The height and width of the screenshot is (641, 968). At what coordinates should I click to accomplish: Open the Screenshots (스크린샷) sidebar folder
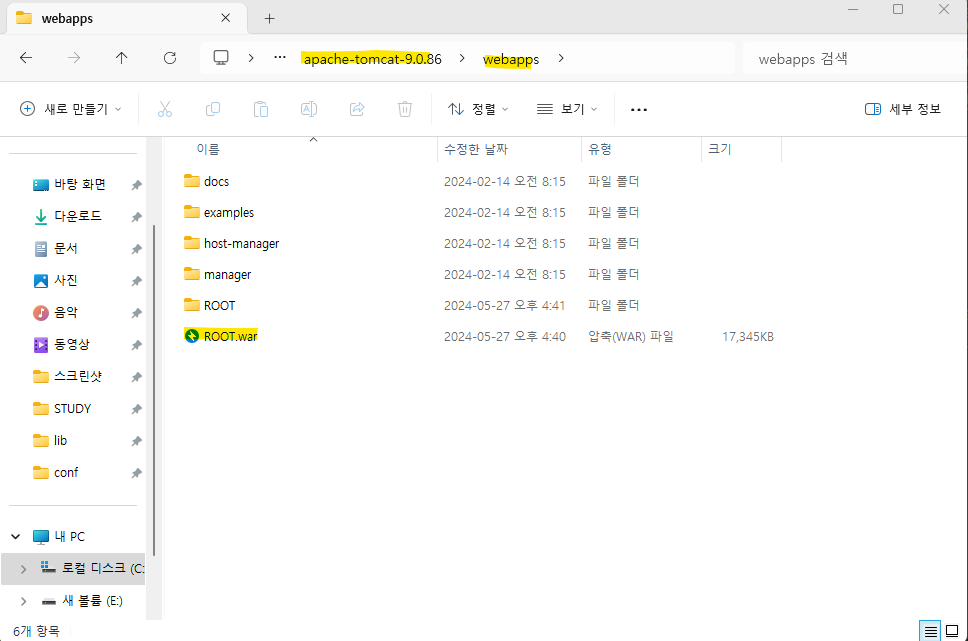78,377
